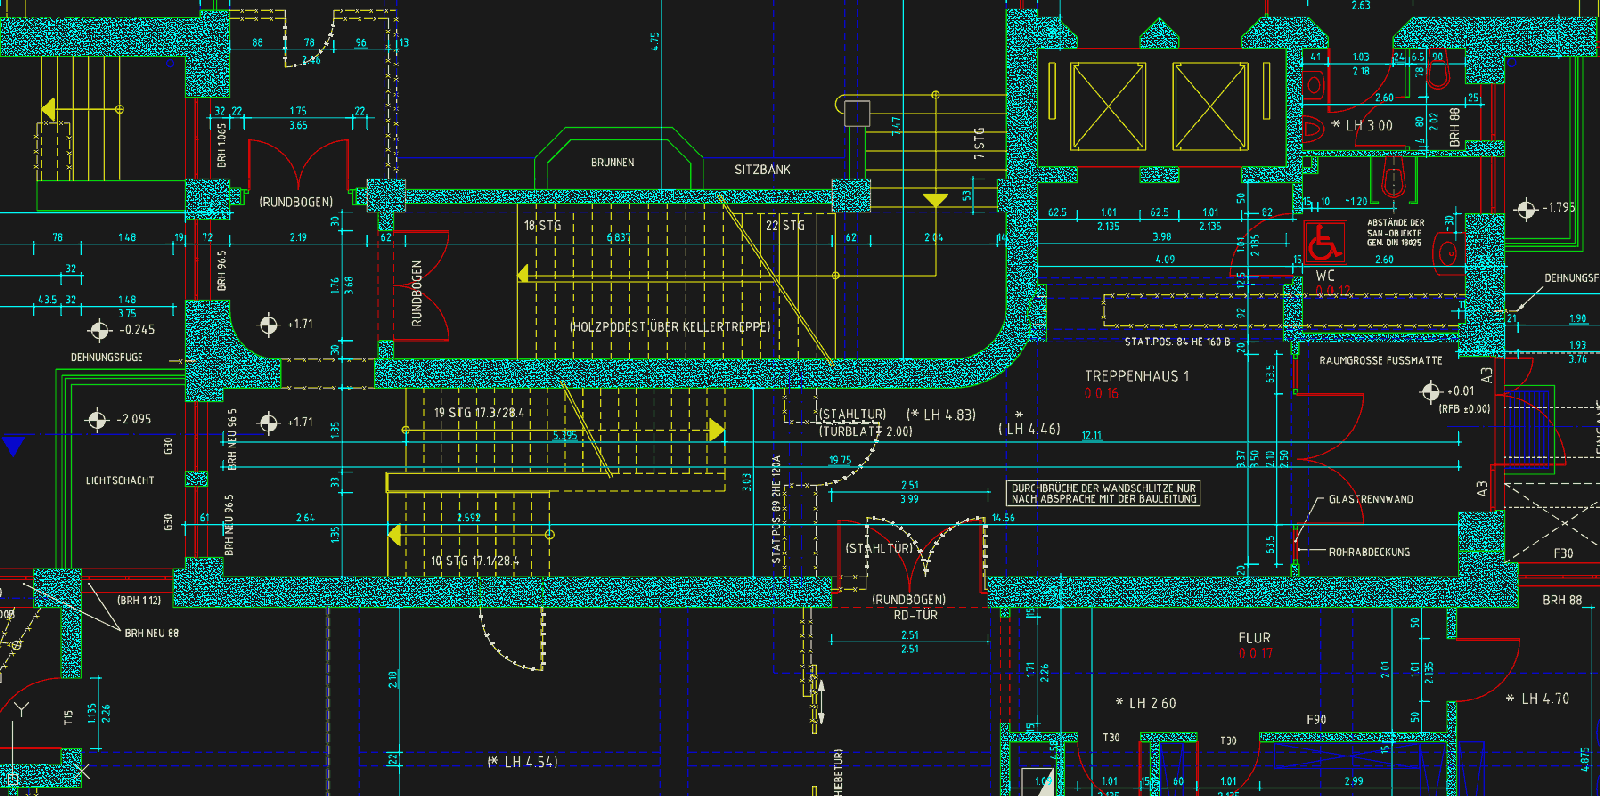
Task: Click the yellow arrow on the 19 STG stair
Action: pyautogui.click(x=716, y=430)
